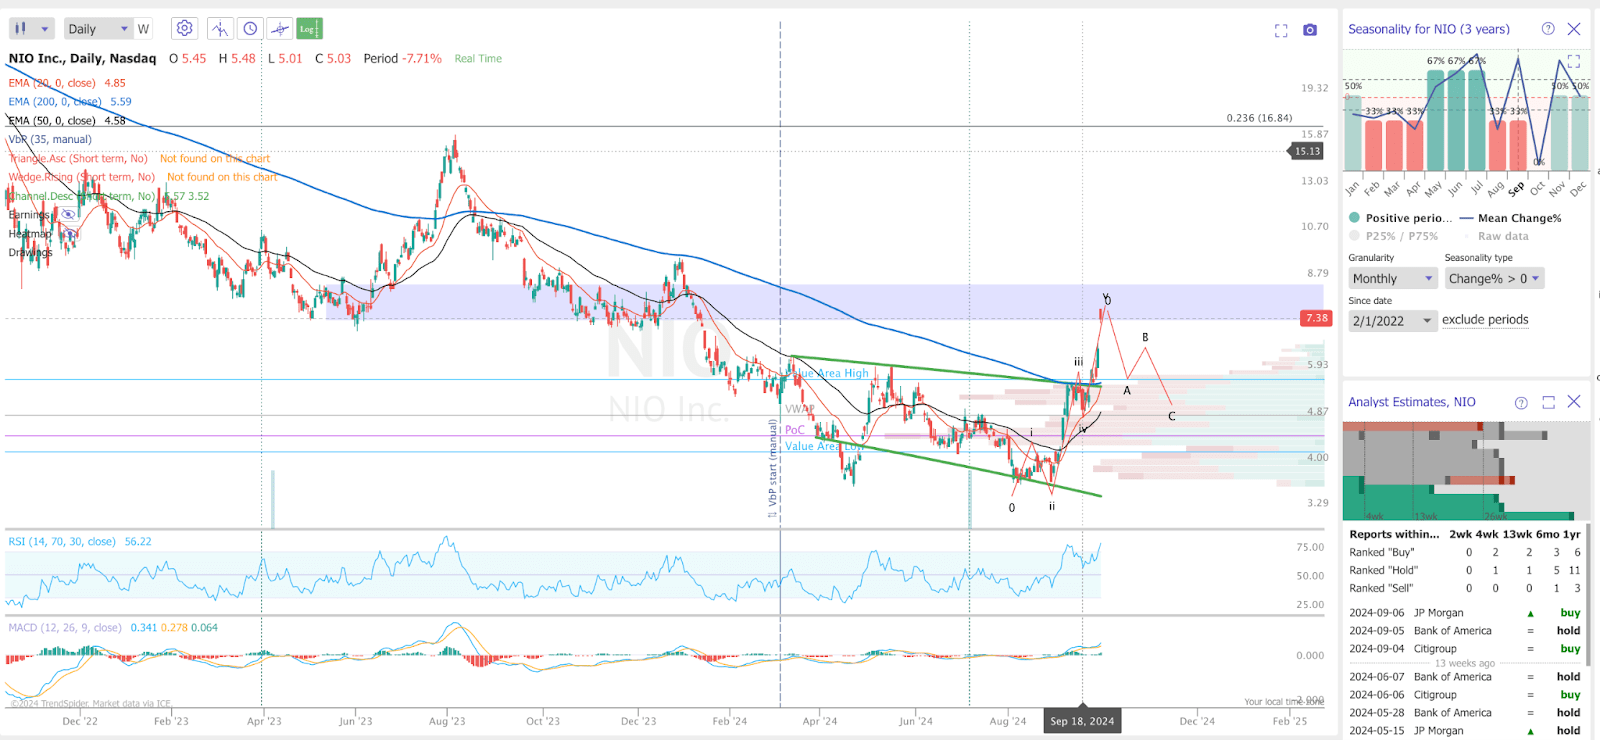The width and height of the screenshot is (1600, 740).
Task: Click the Drawings label on chart
Action: click(30, 253)
